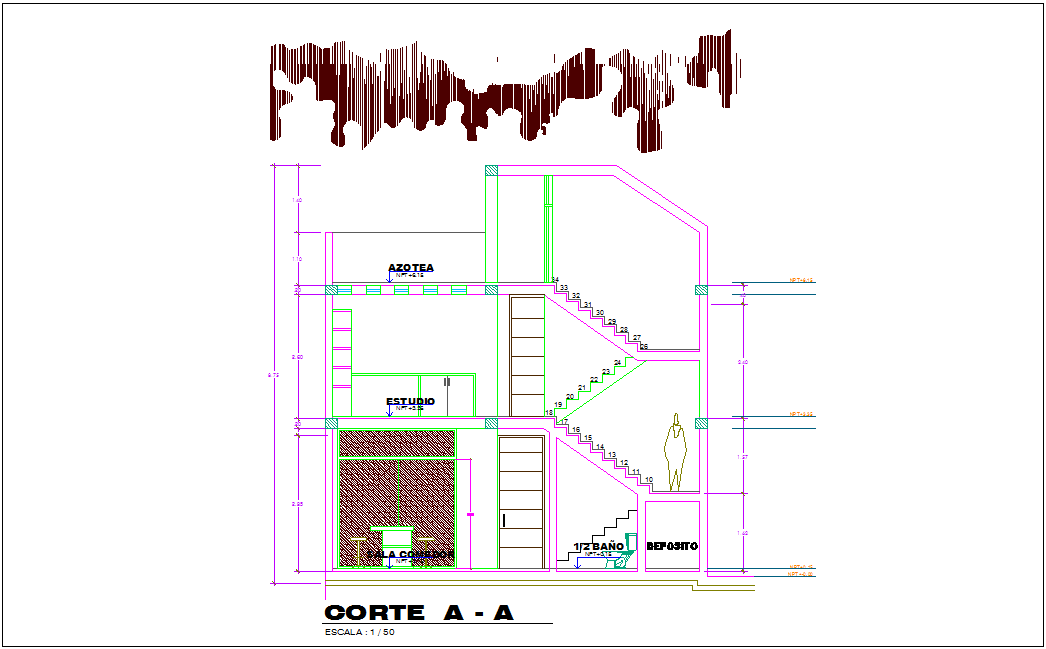Click the ESCALA : 1 / 50 text
1046x649 pixels.
[x=360, y=633]
